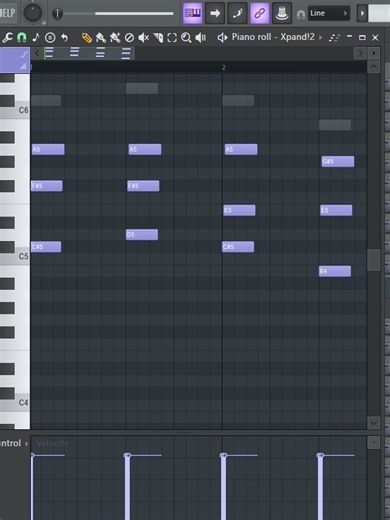Click right arrow of horizontal scrollbar
The width and height of the screenshot is (390, 520).
tap(360, 53)
